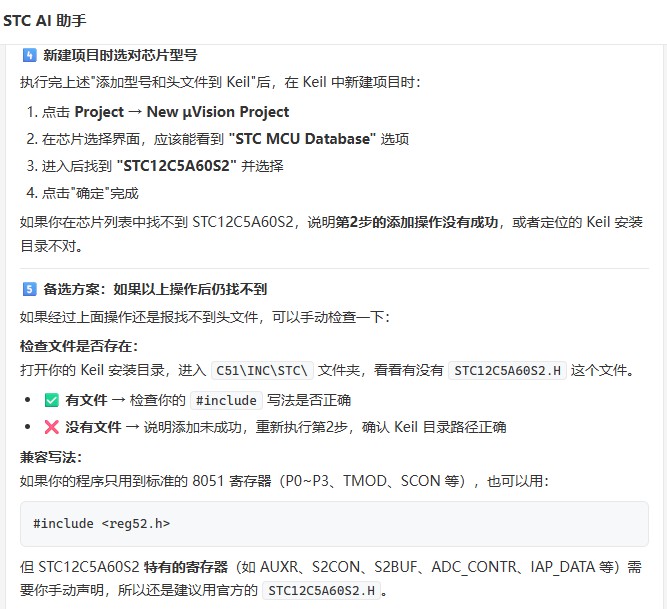The image size is (667, 609).
Task: Click the final inline code STC12C5A60S2.H after 官方的
Action: (322, 591)
